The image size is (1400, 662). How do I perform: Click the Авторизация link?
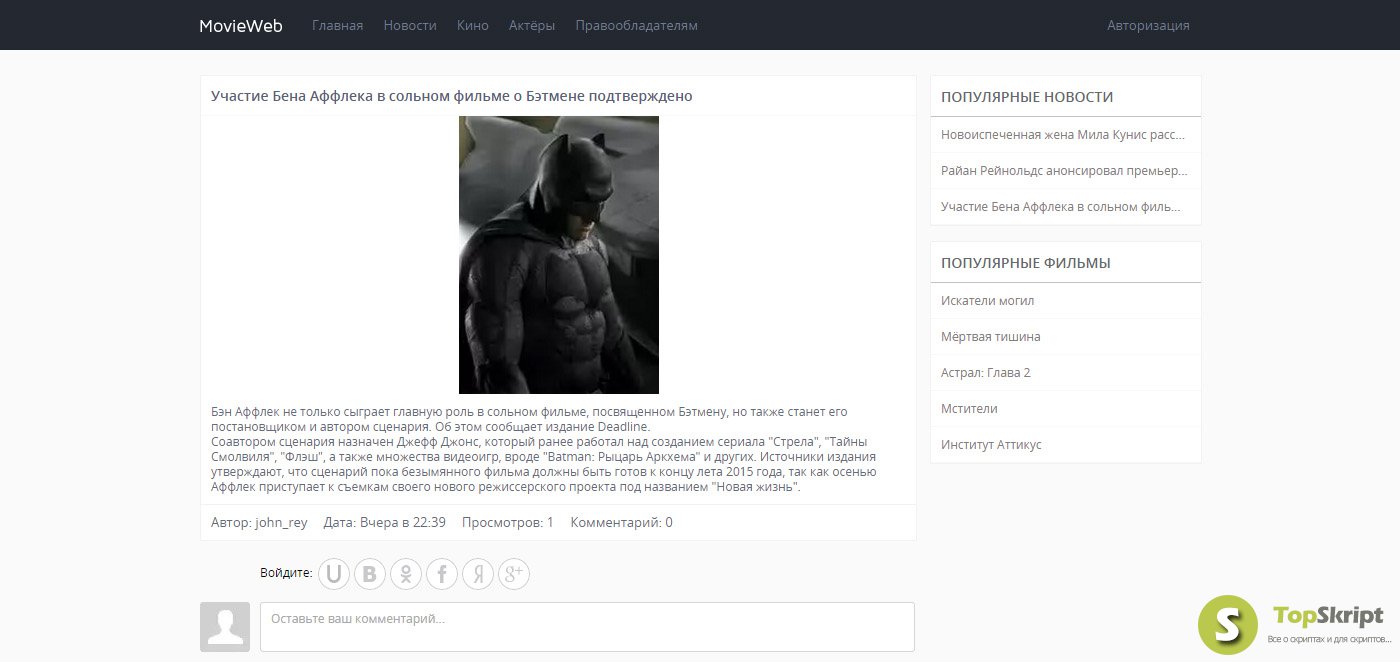pos(1148,25)
